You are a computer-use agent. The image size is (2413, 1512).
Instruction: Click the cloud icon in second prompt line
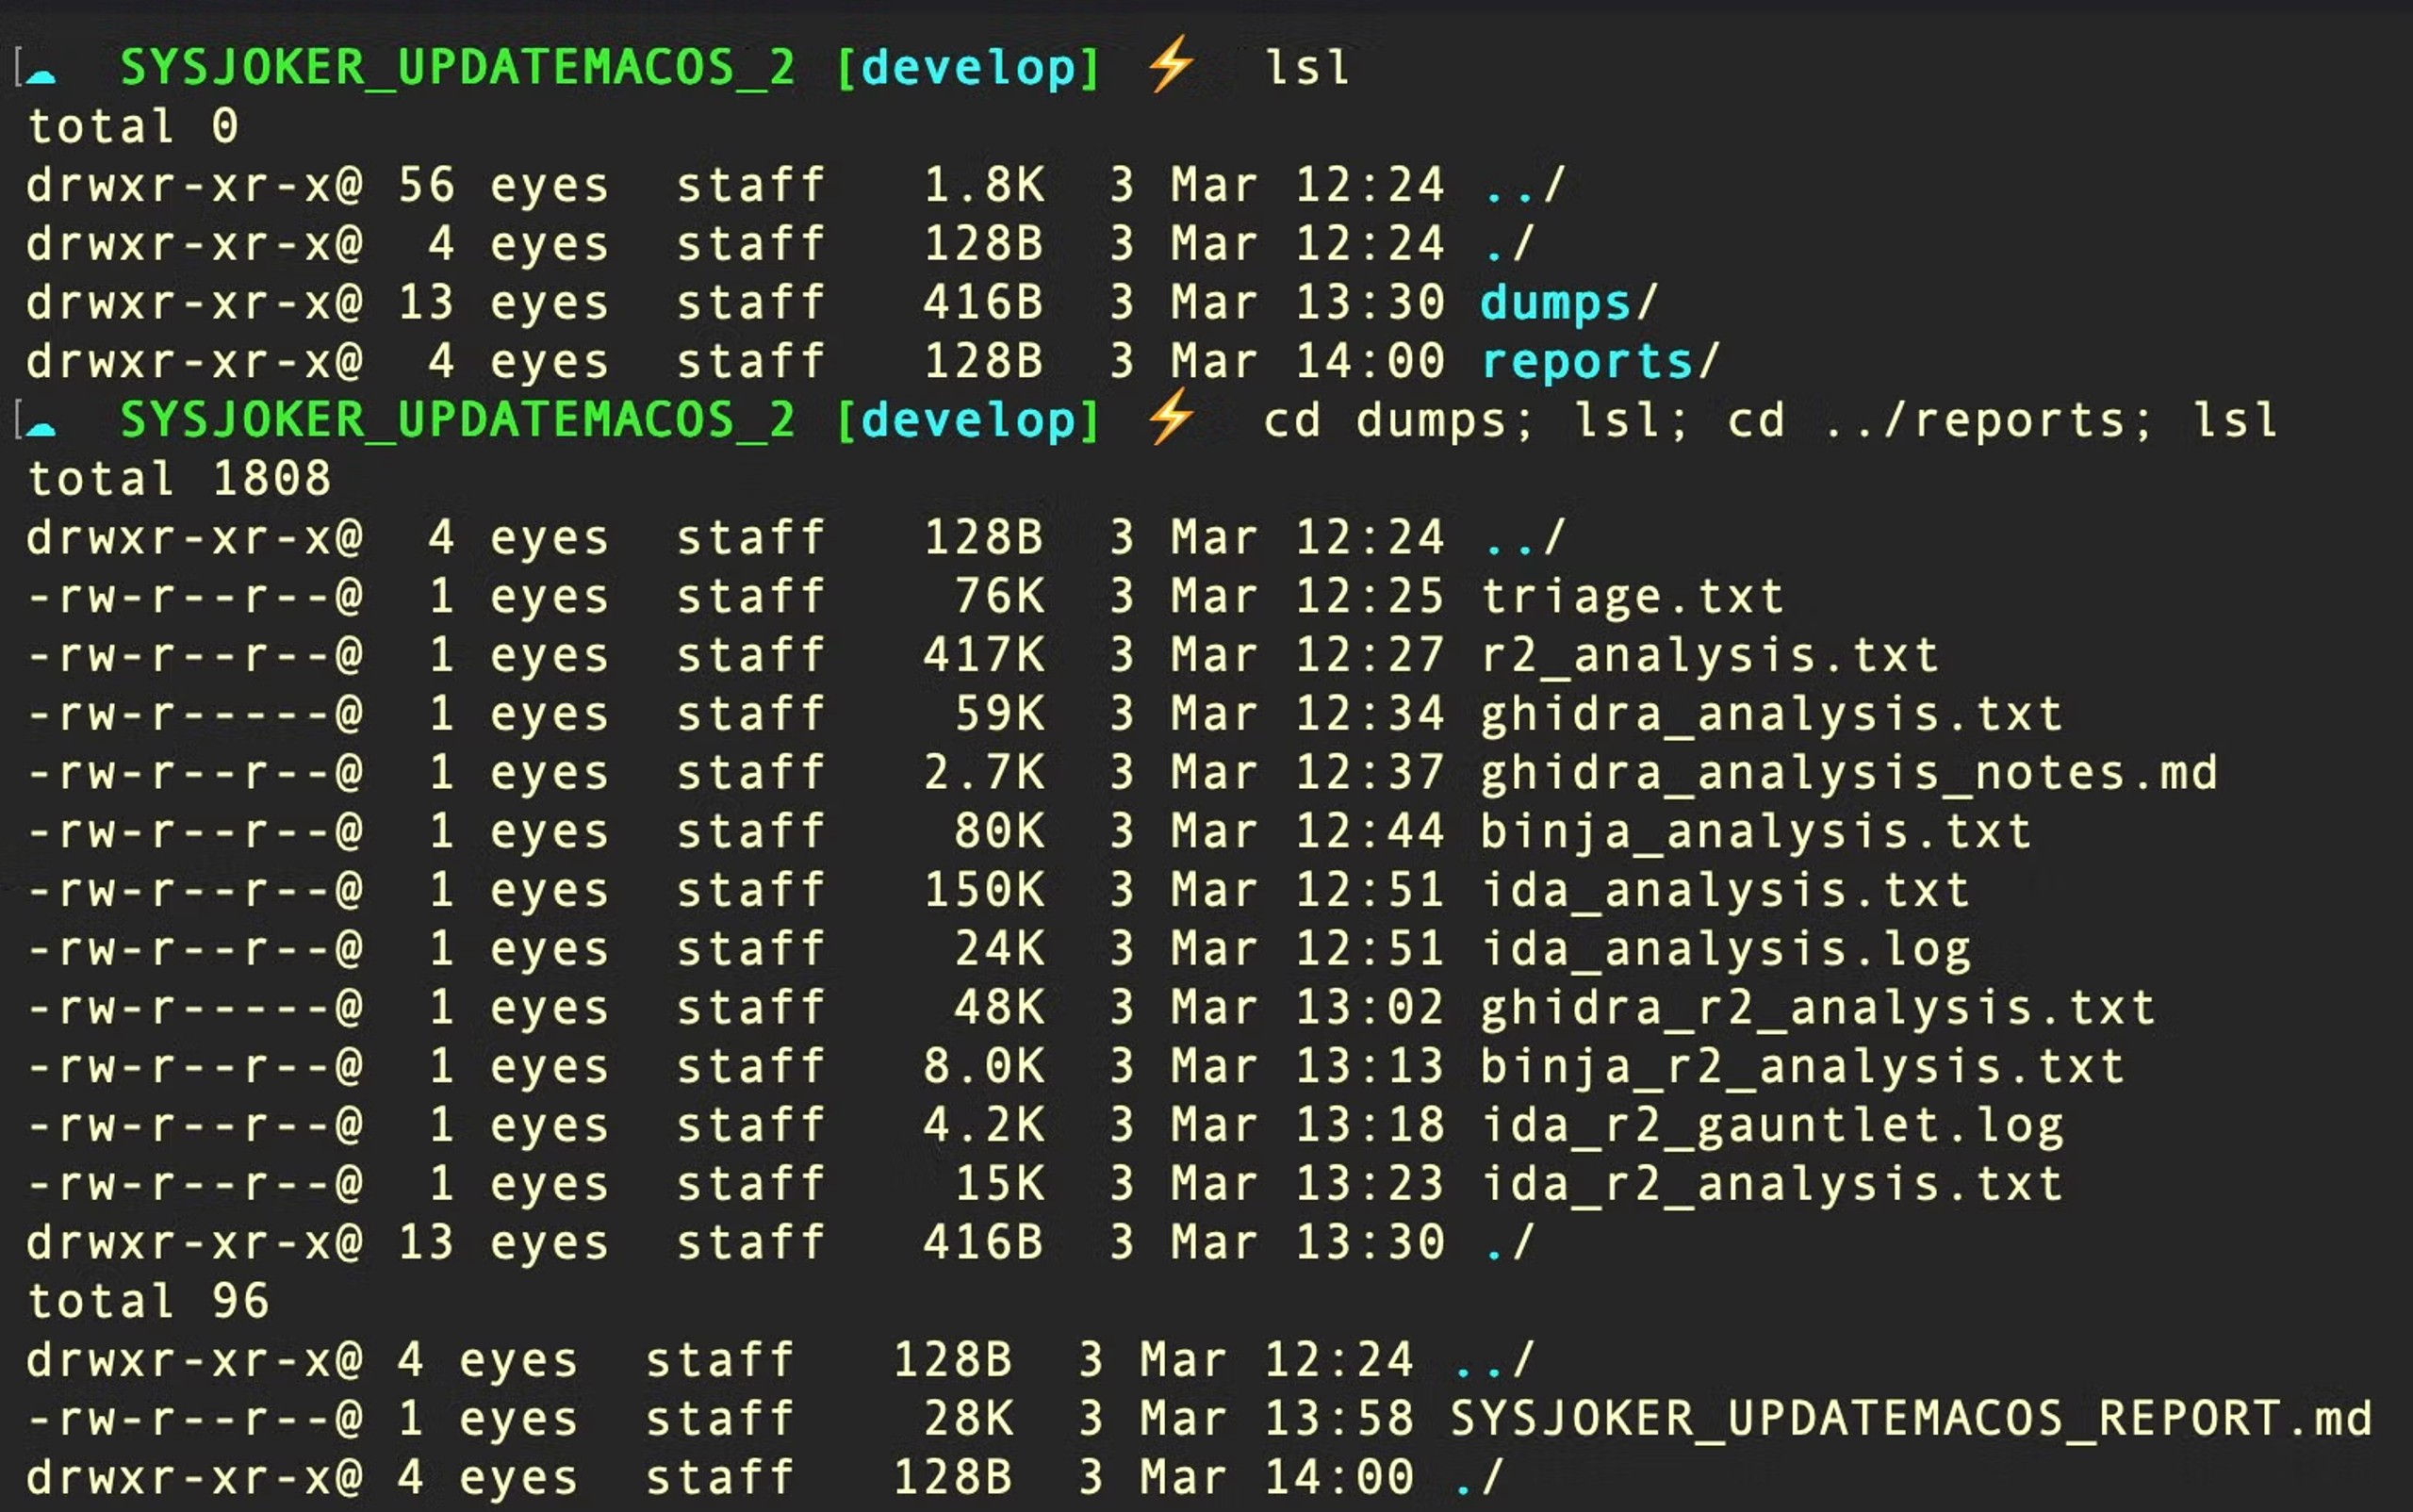pyautogui.click(x=41, y=427)
